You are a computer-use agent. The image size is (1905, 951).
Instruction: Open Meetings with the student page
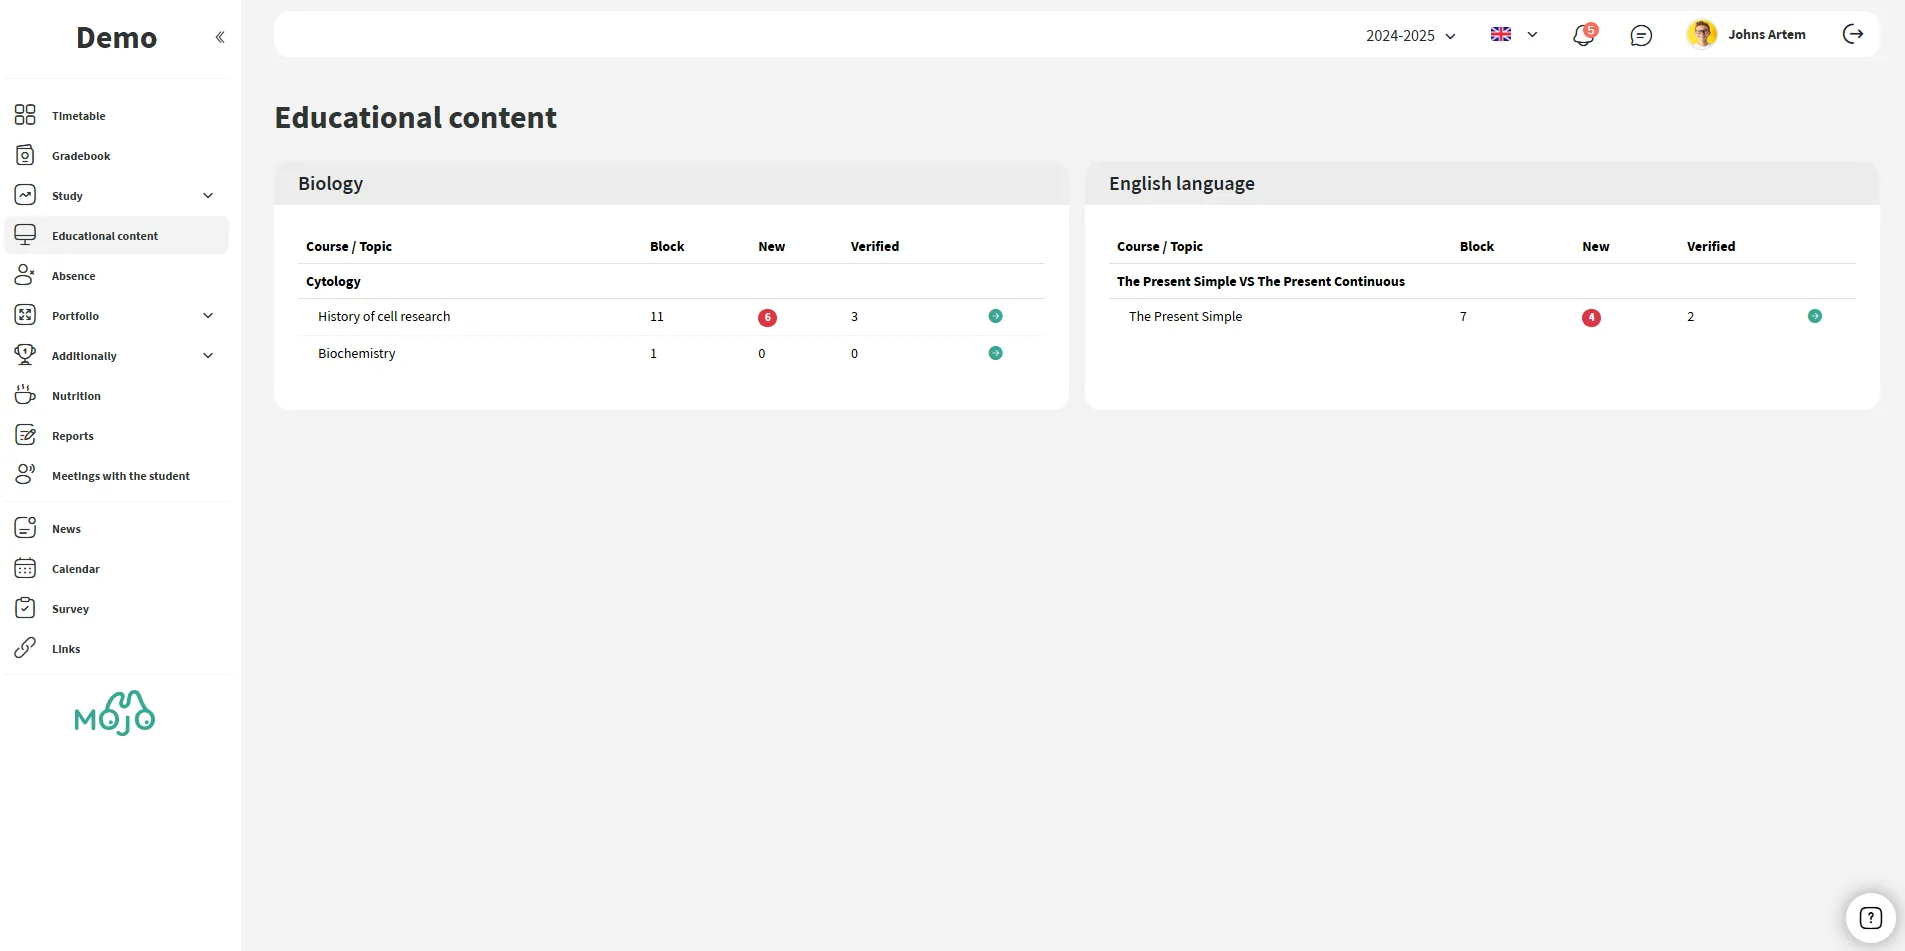(x=120, y=476)
